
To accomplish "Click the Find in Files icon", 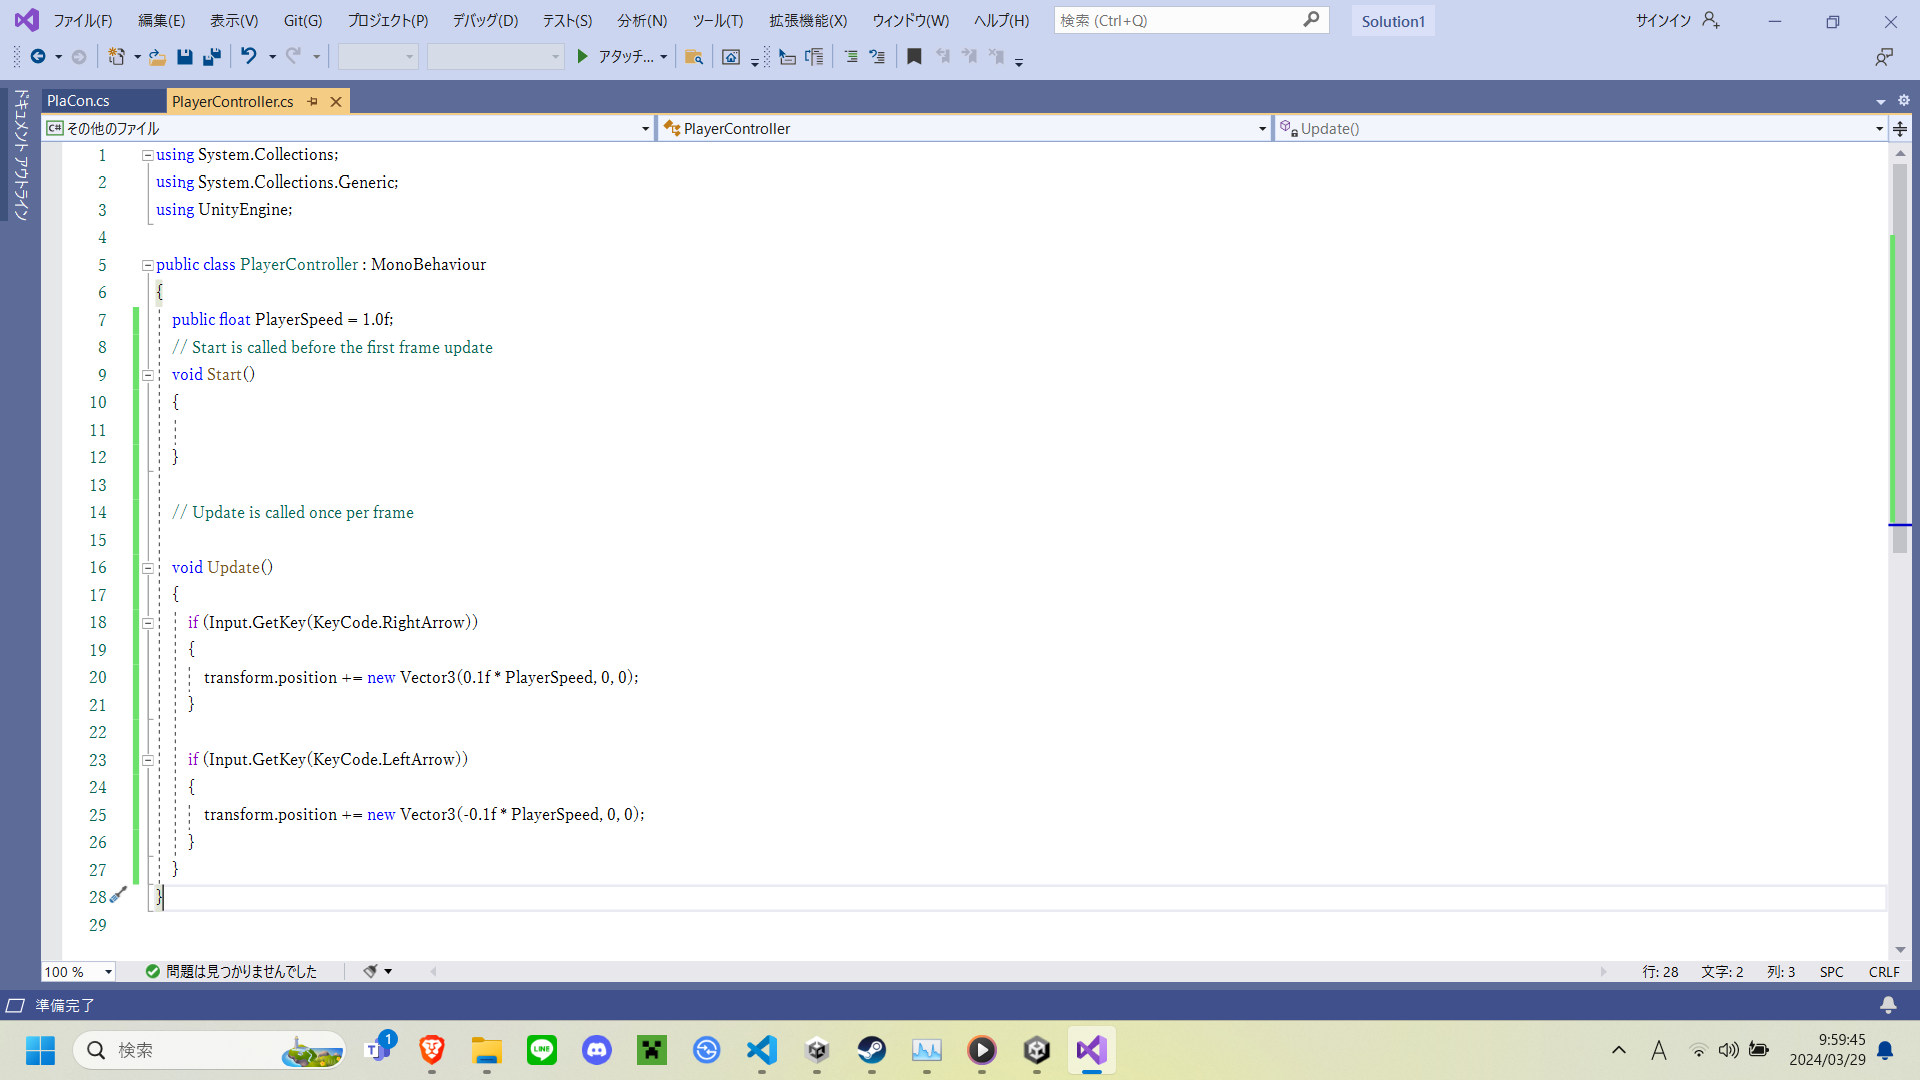I will tap(694, 57).
